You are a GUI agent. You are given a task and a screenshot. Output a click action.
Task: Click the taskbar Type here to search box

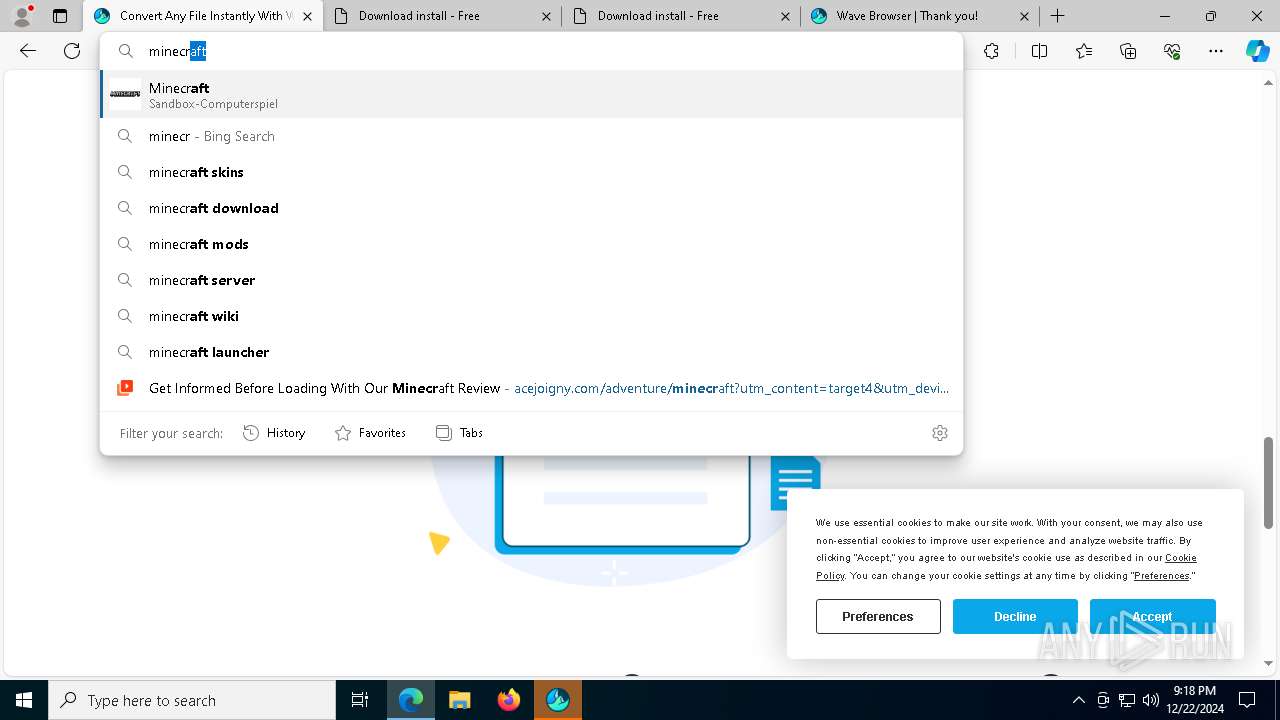tap(192, 700)
